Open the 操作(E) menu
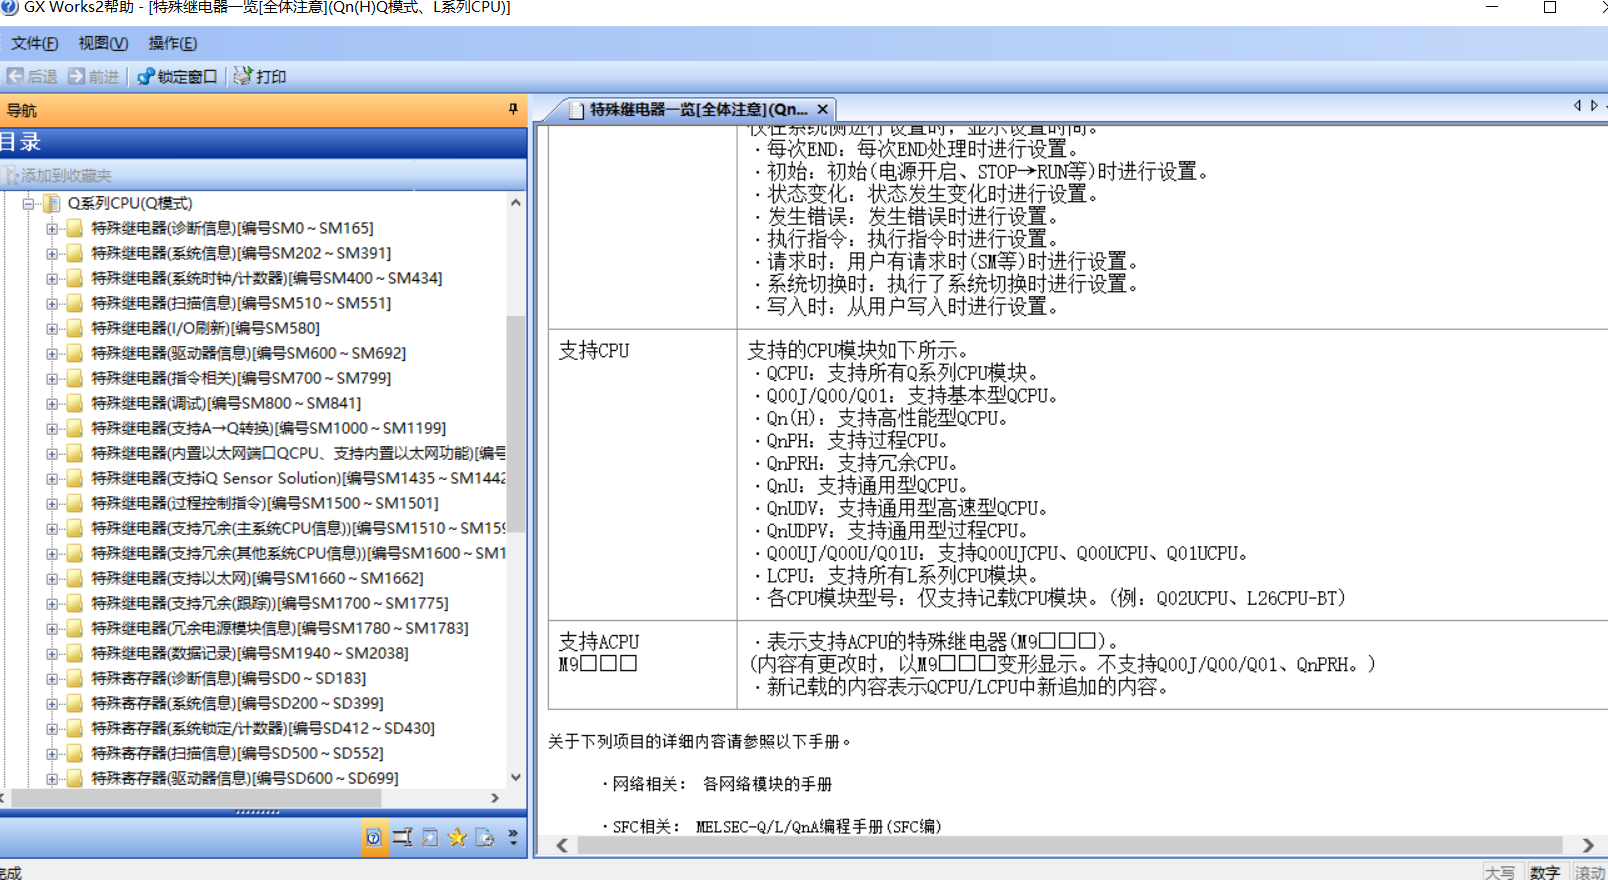The image size is (1608, 880). 172,43
